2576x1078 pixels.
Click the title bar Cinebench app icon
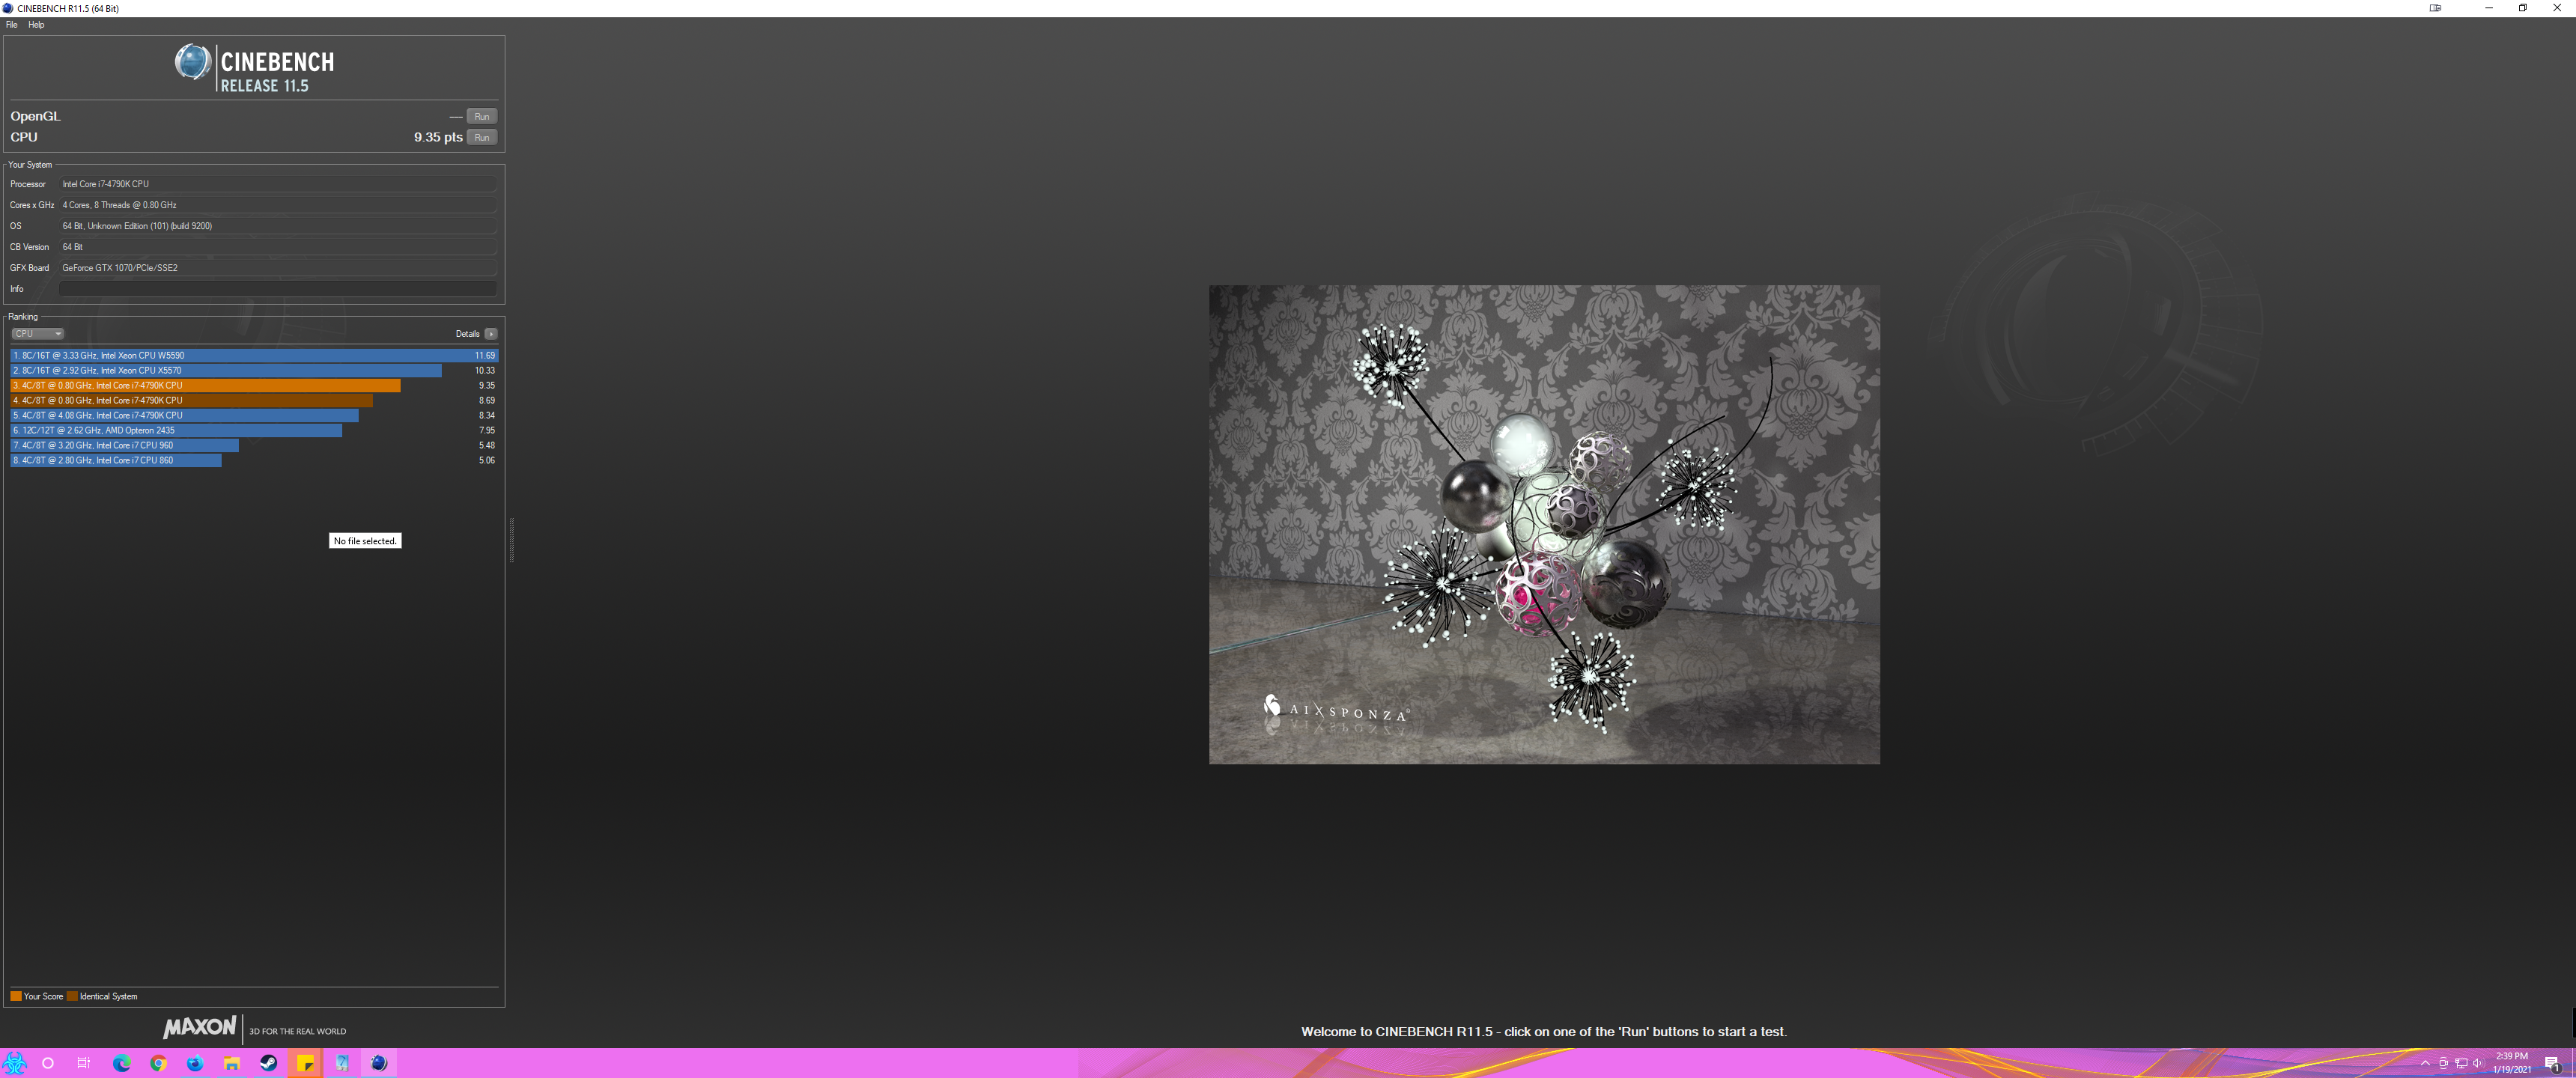(8, 8)
